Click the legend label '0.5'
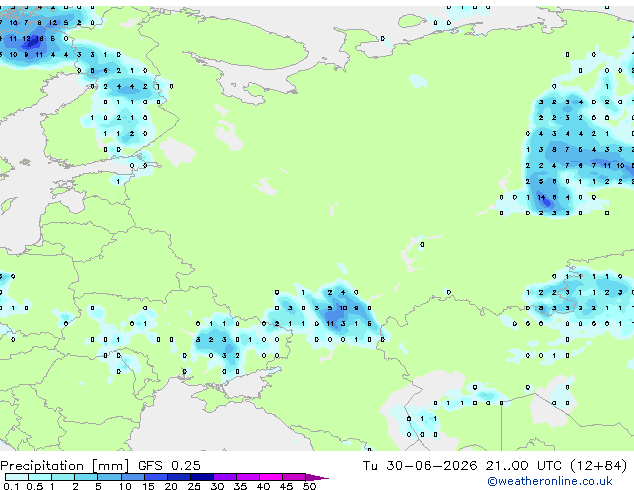This screenshot has width=634, height=490. pos(35,486)
